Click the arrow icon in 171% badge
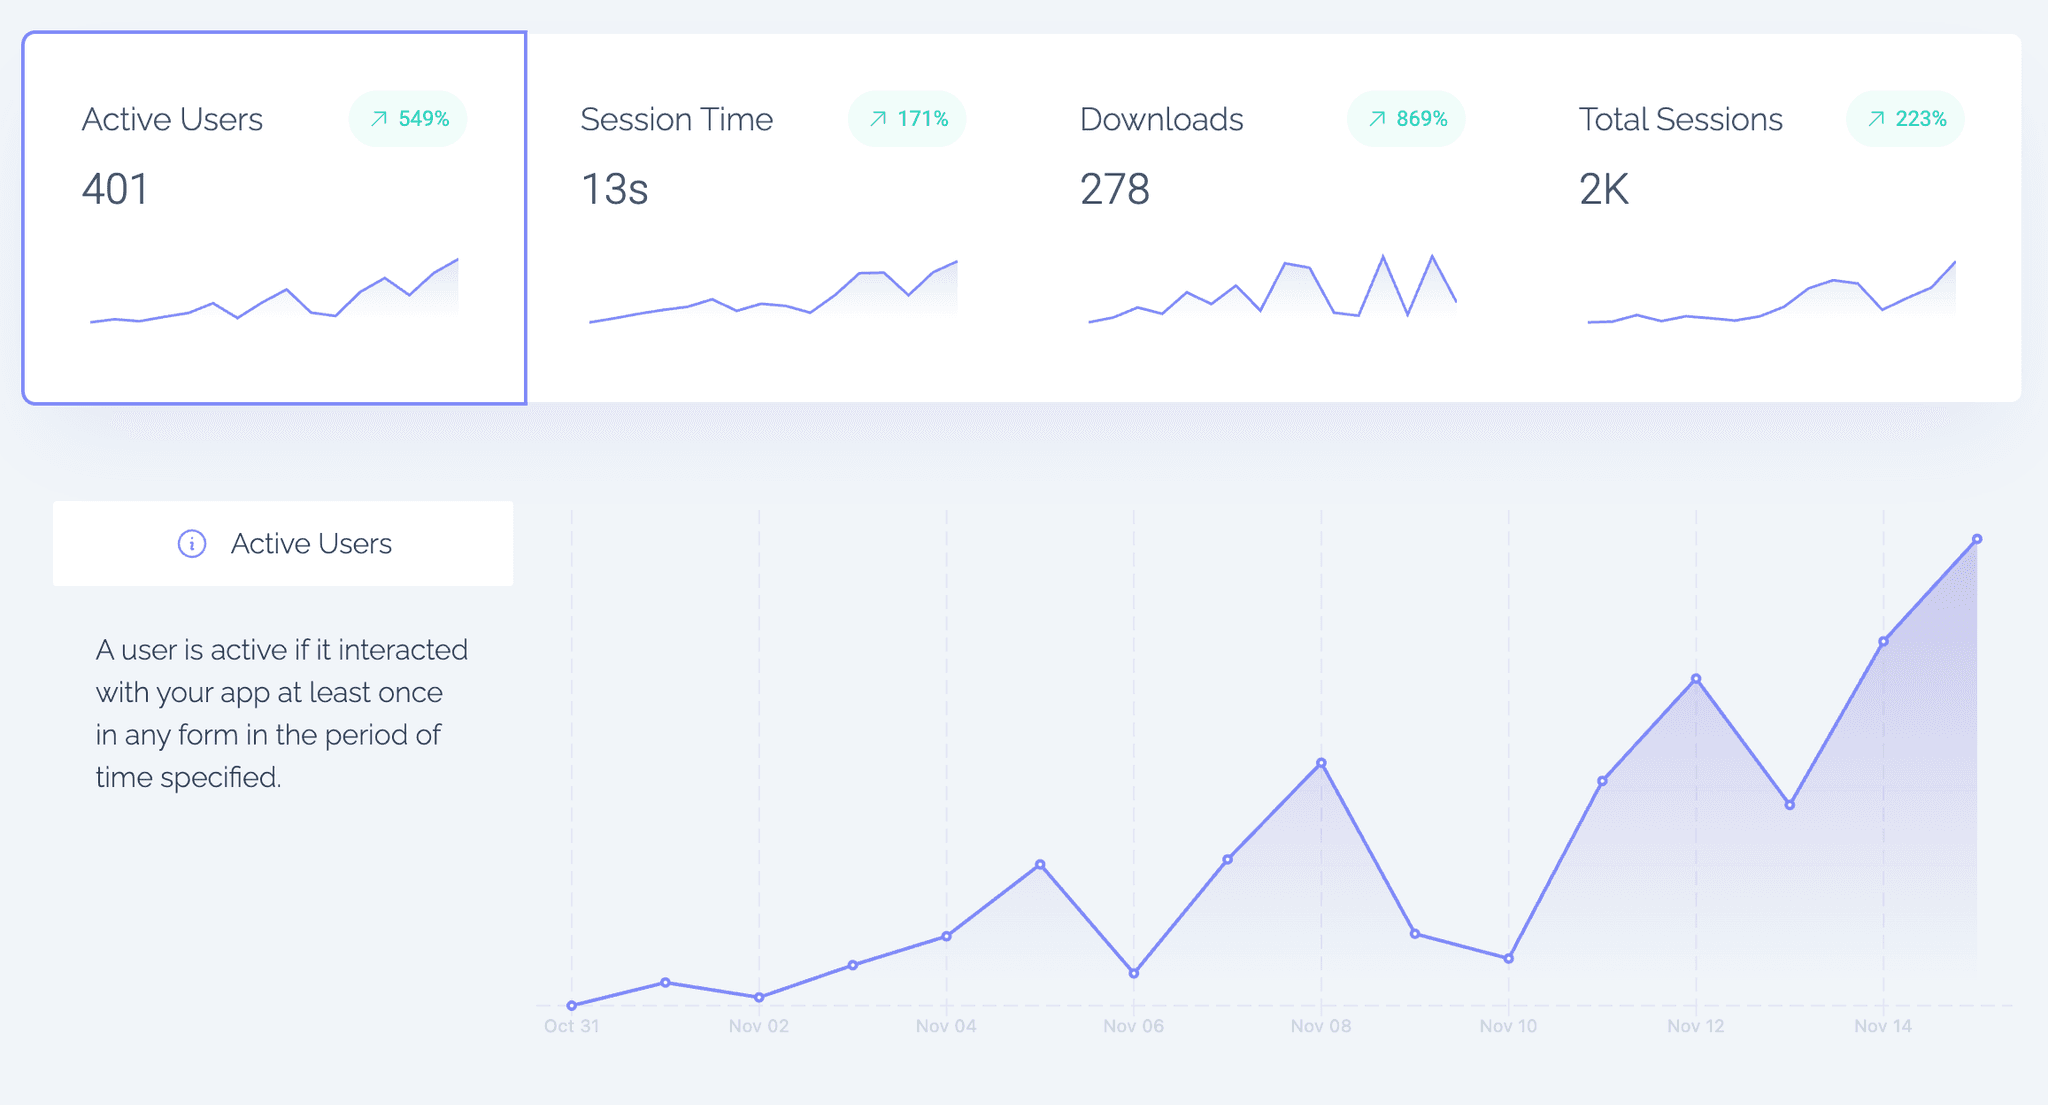This screenshot has width=2048, height=1105. (878, 119)
